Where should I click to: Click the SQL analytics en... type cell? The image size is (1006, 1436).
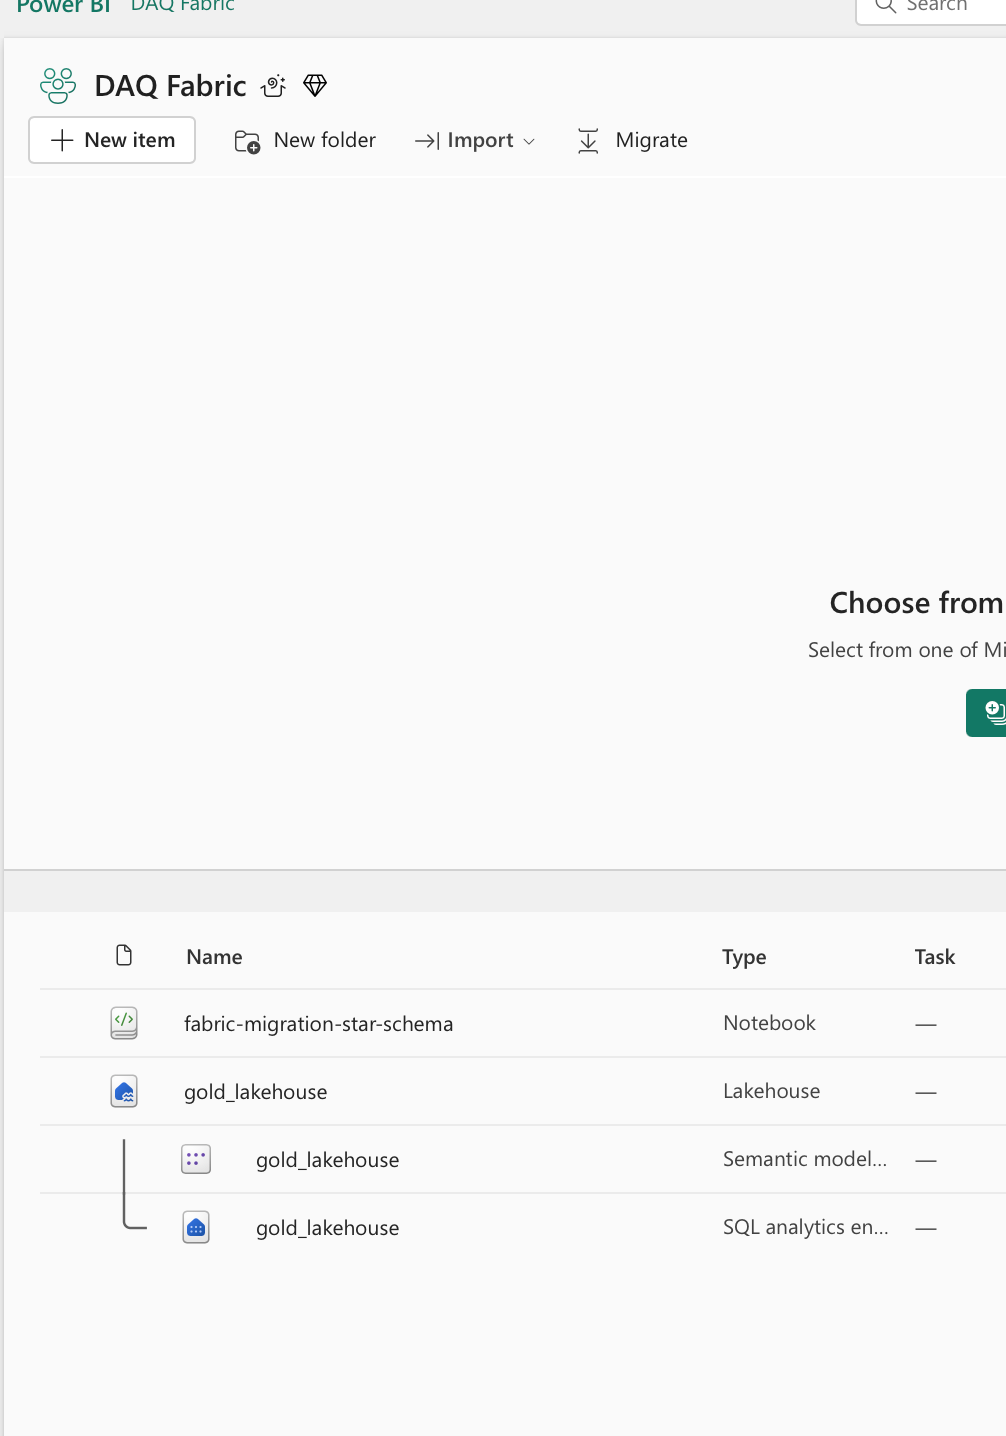pos(805,1227)
